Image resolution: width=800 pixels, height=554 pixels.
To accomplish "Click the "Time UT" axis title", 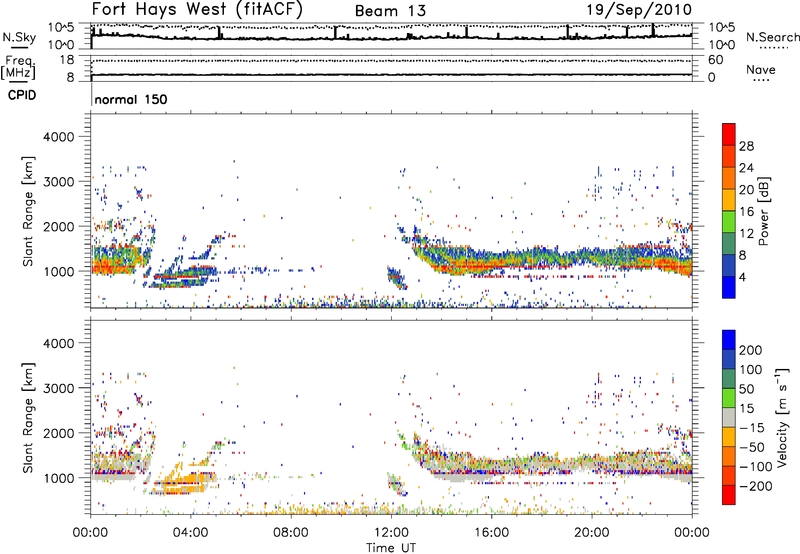I will [x=391, y=548].
